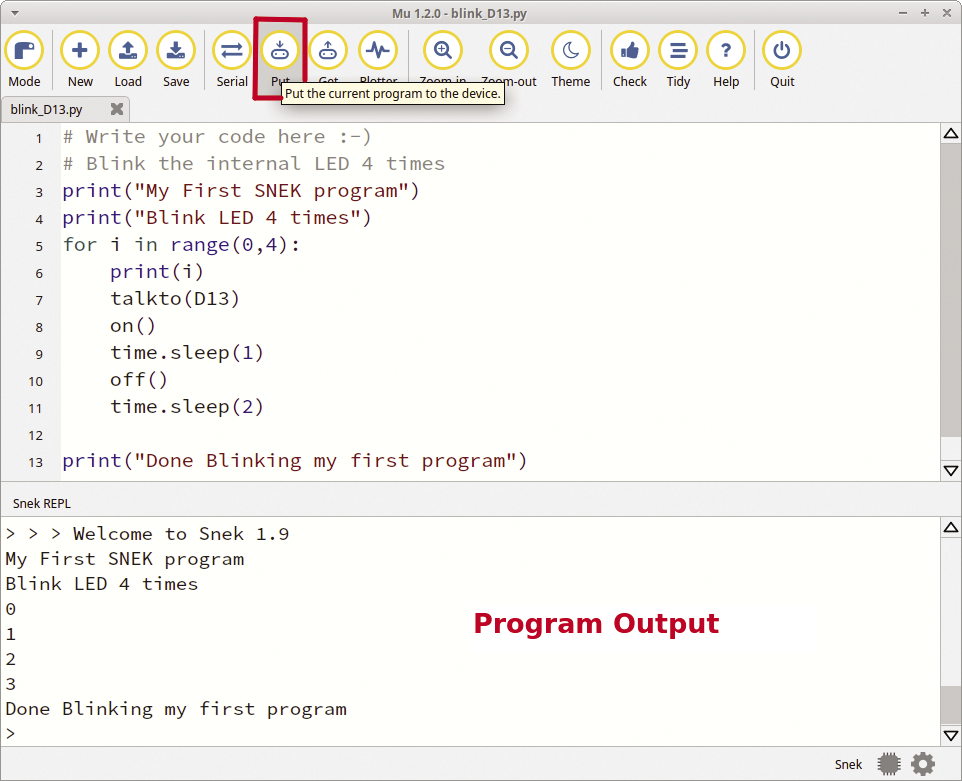Save the current program

(176, 60)
